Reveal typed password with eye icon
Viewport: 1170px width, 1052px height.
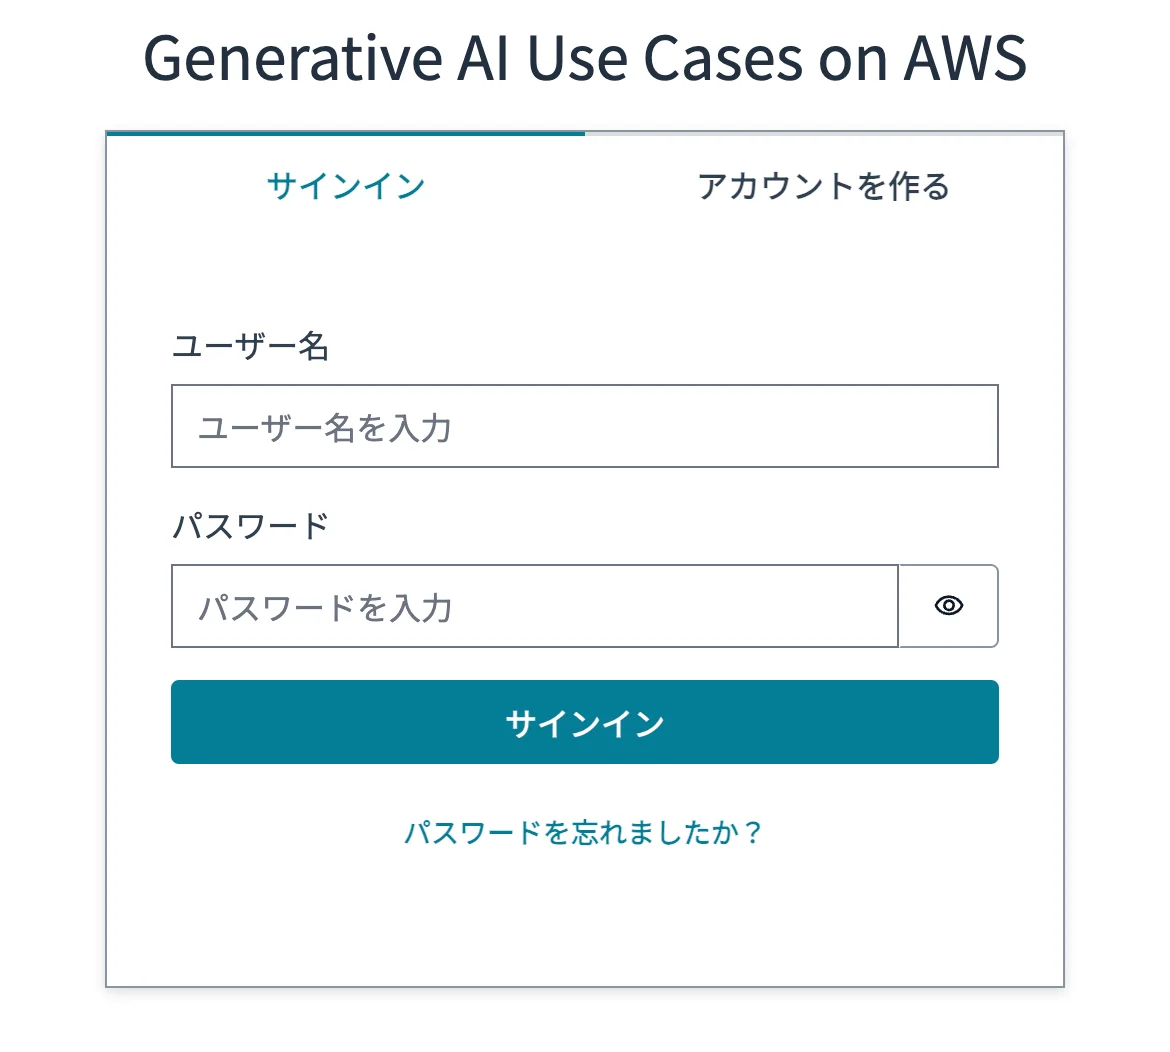point(948,606)
